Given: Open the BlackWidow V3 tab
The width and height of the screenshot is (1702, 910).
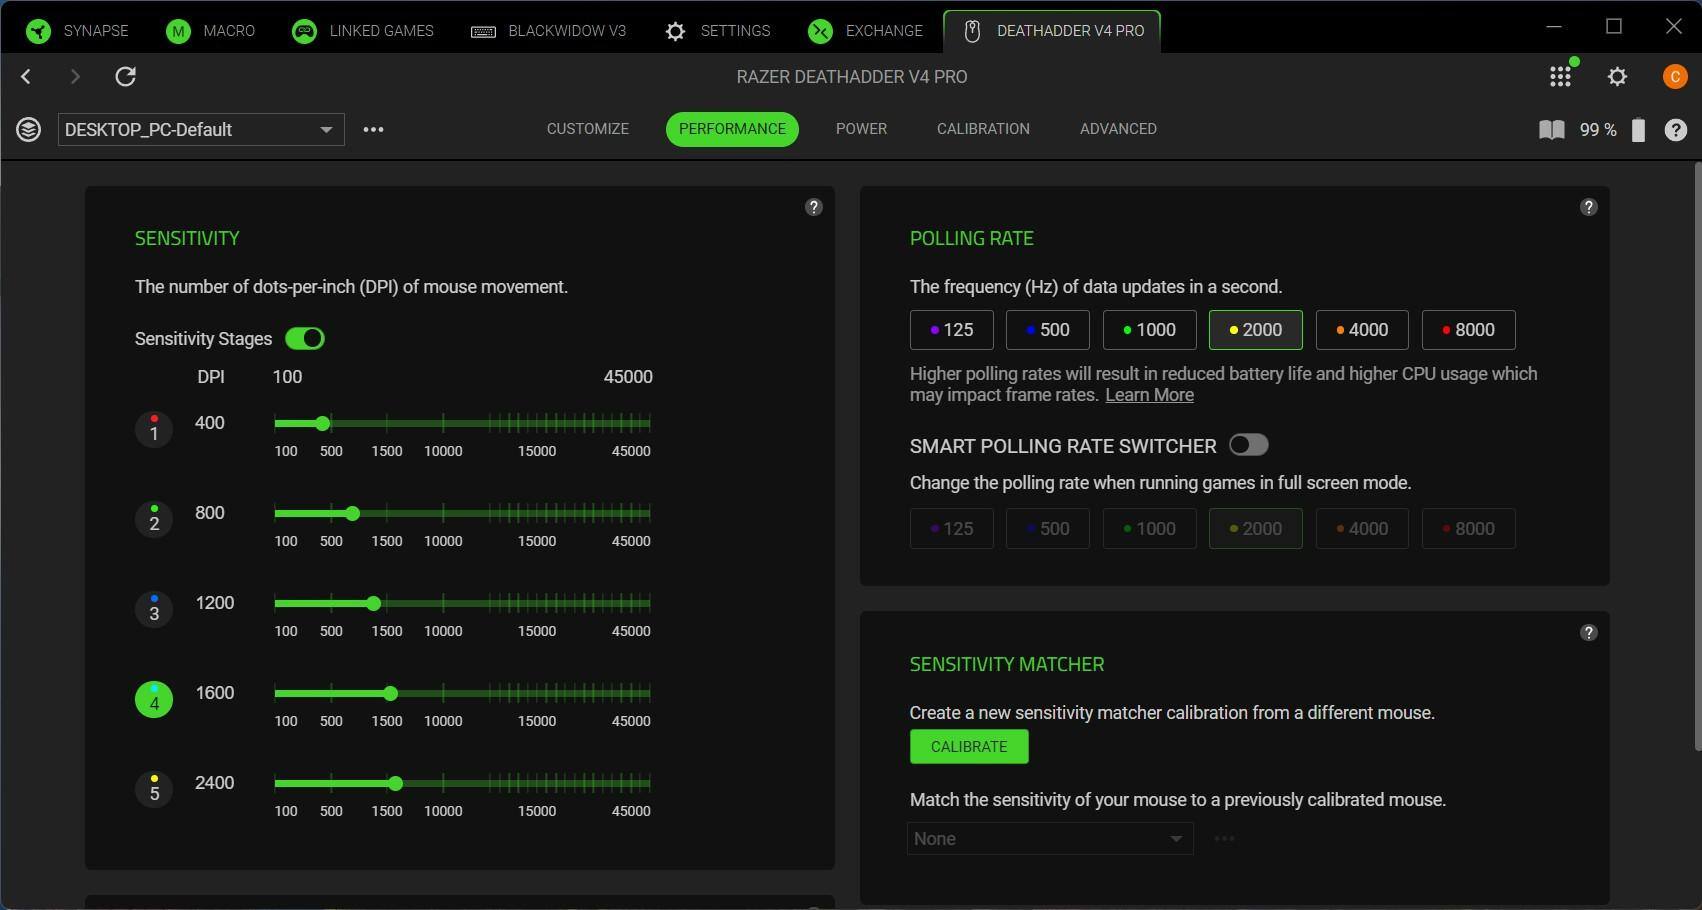Looking at the screenshot, I should click(x=549, y=31).
